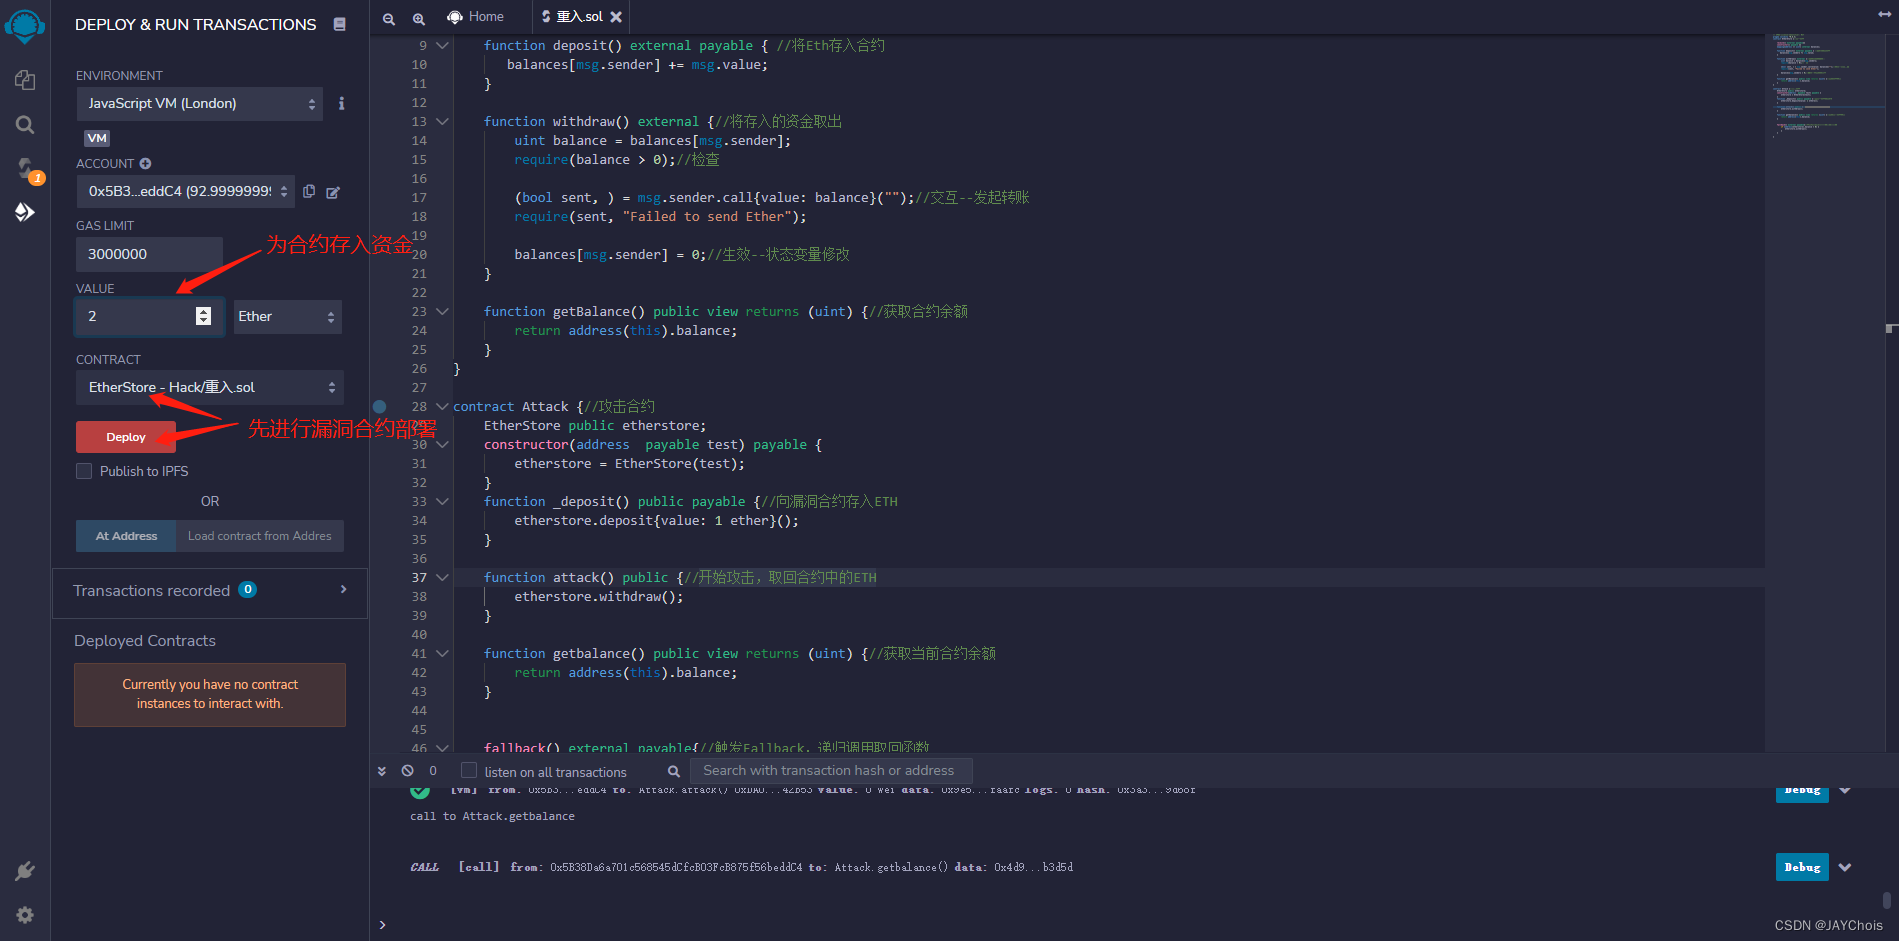Click the value stepper arrows
Image resolution: width=1899 pixels, height=941 pixels.
[x=203, y=316]
